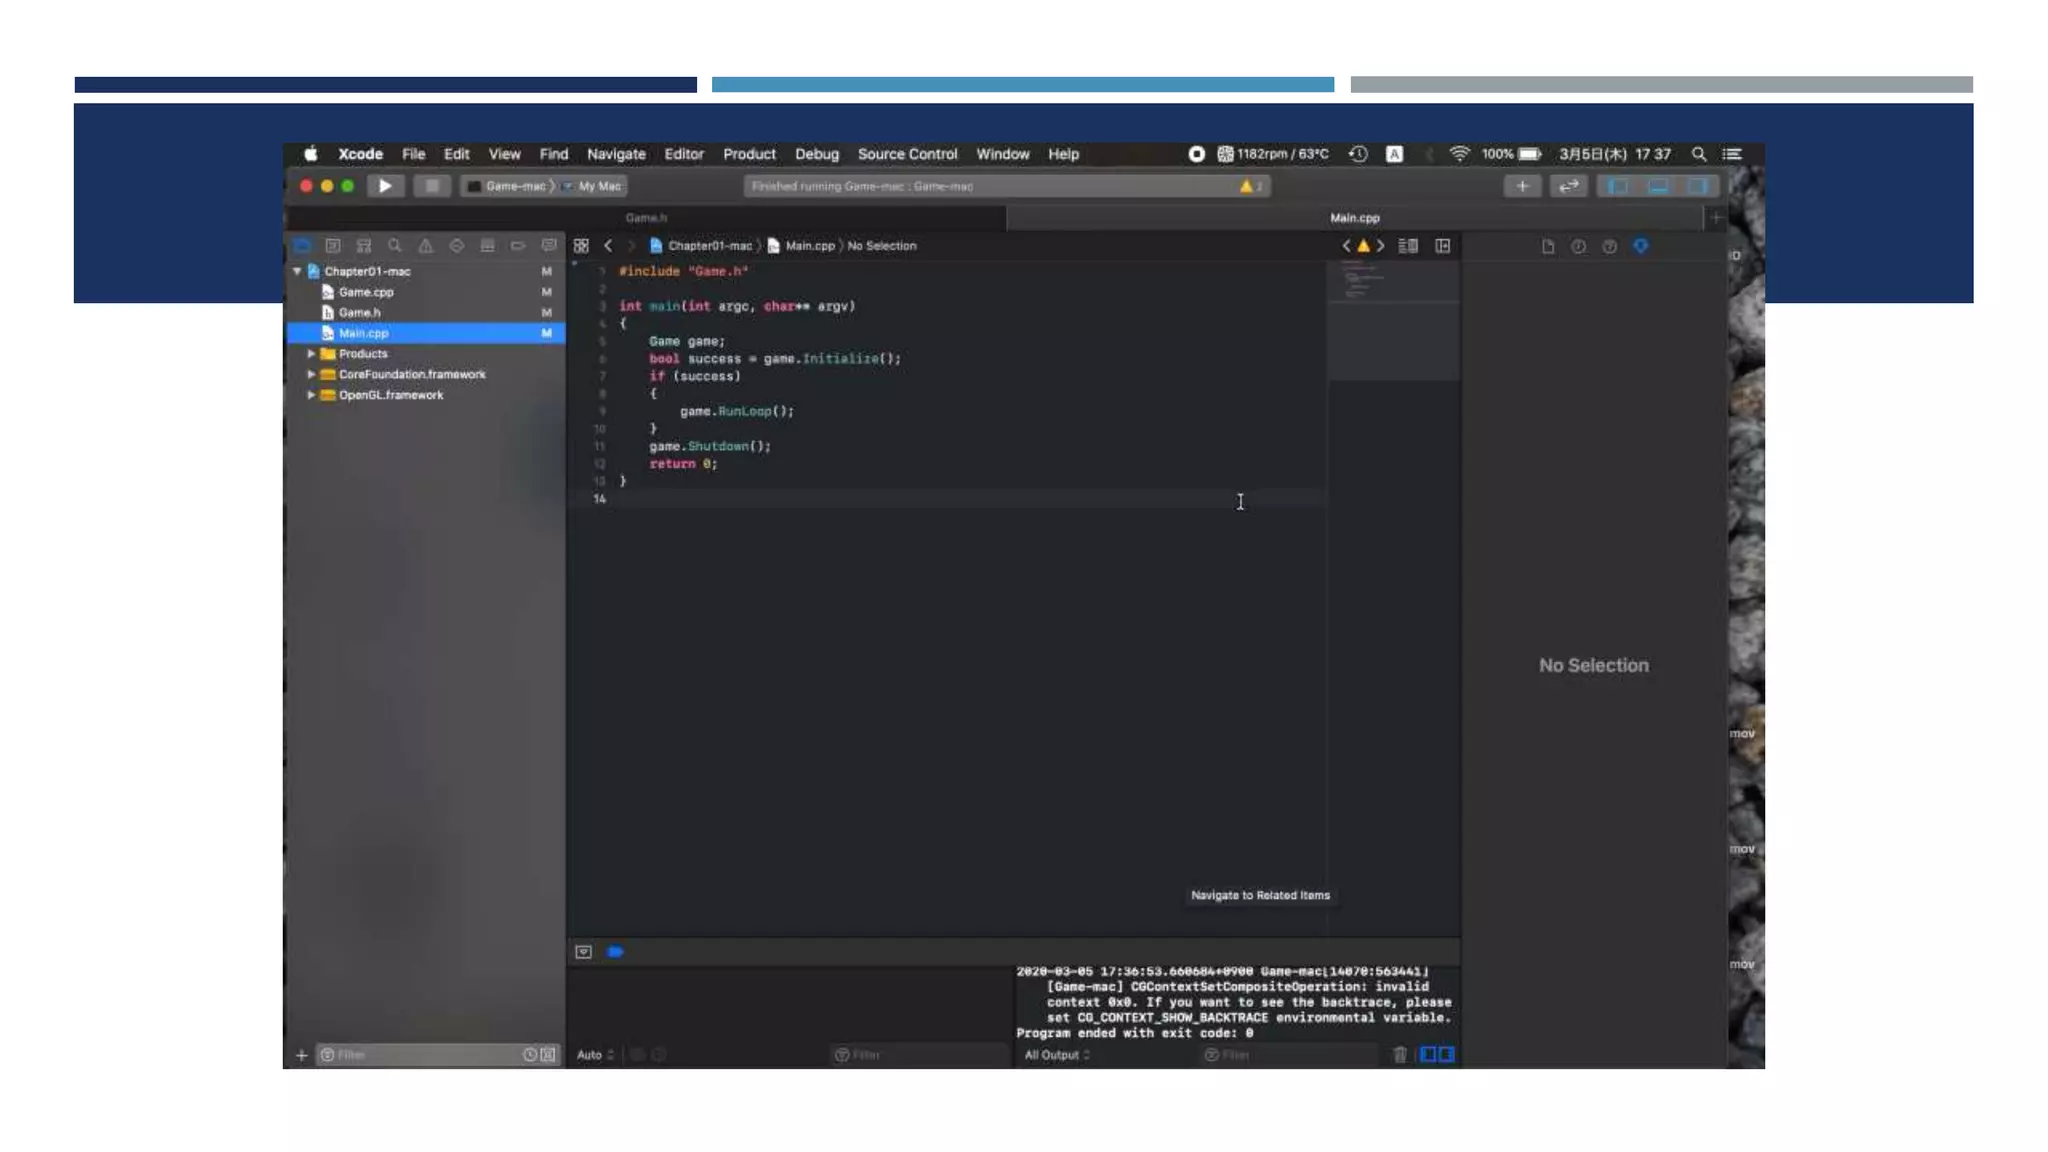Click the Library plus button in toolbar
2048x1152 pixels.
[1522, 186]
